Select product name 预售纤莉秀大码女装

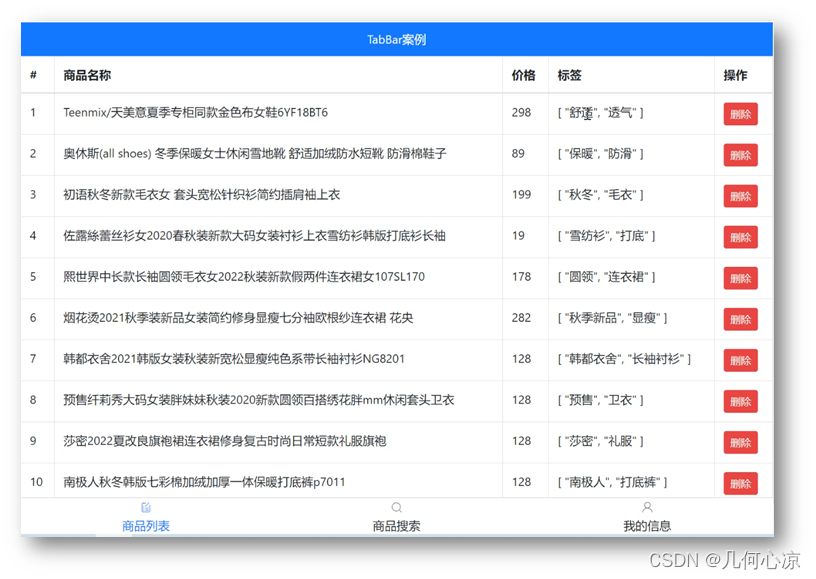click(x=259, y=400)
